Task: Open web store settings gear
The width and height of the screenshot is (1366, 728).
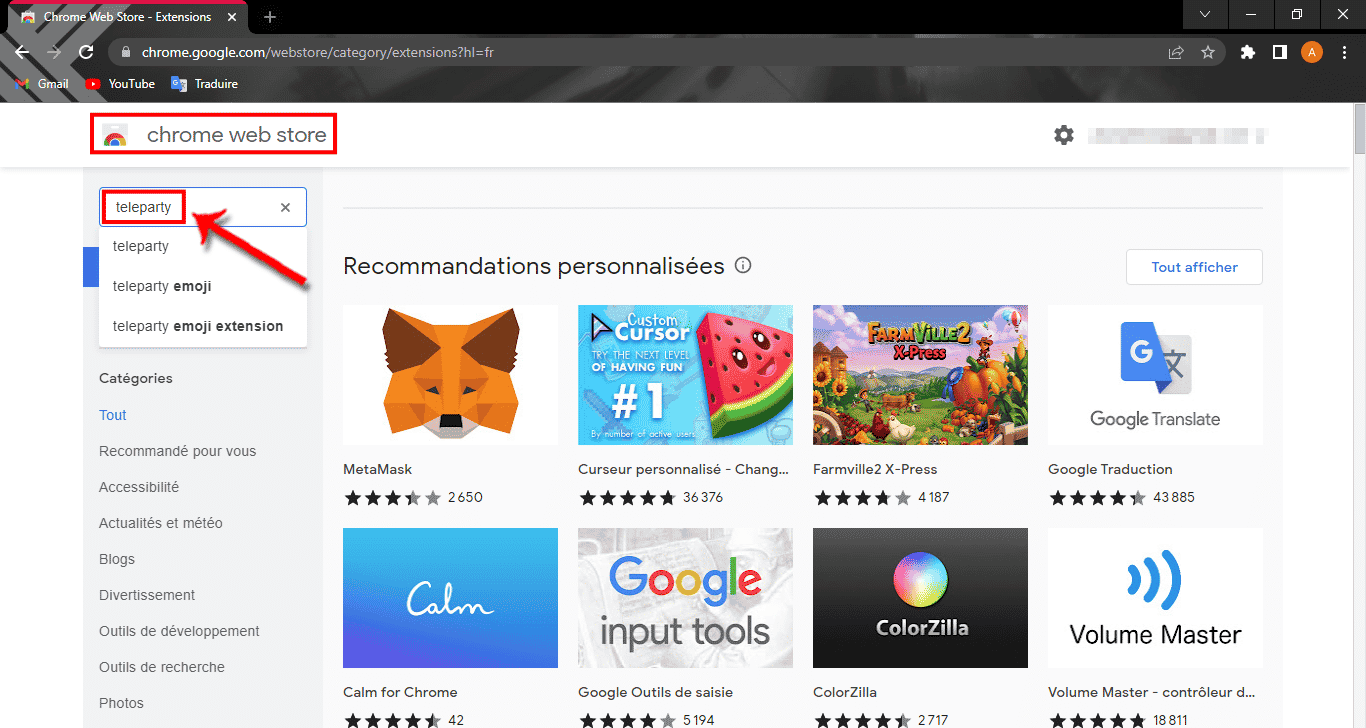Action: (1064, 135)
